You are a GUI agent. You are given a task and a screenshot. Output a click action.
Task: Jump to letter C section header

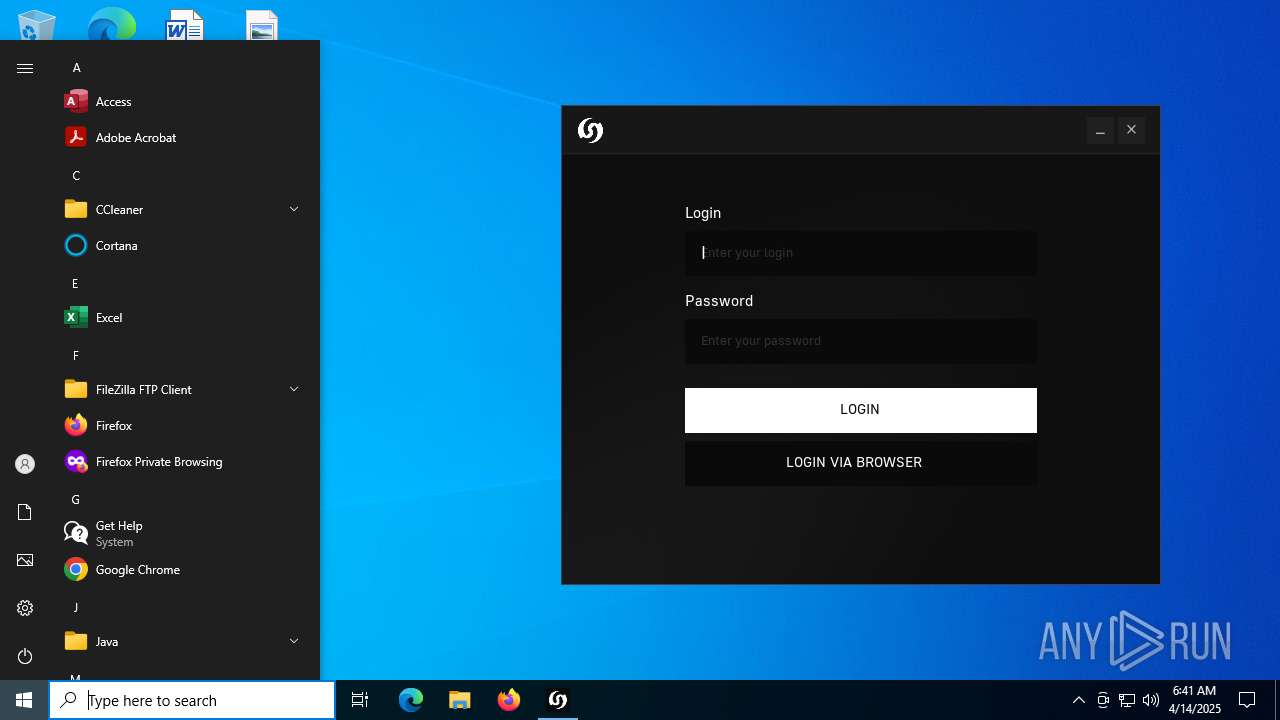coord(76,176)
